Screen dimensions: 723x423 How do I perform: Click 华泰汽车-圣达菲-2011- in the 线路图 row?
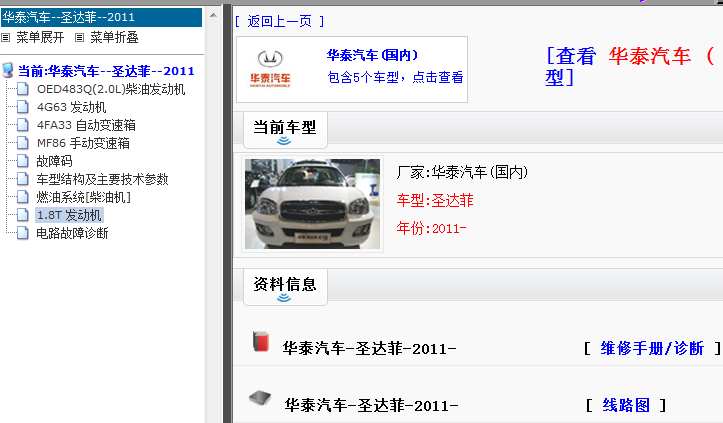pyautogui.click(x=371, y=405)
